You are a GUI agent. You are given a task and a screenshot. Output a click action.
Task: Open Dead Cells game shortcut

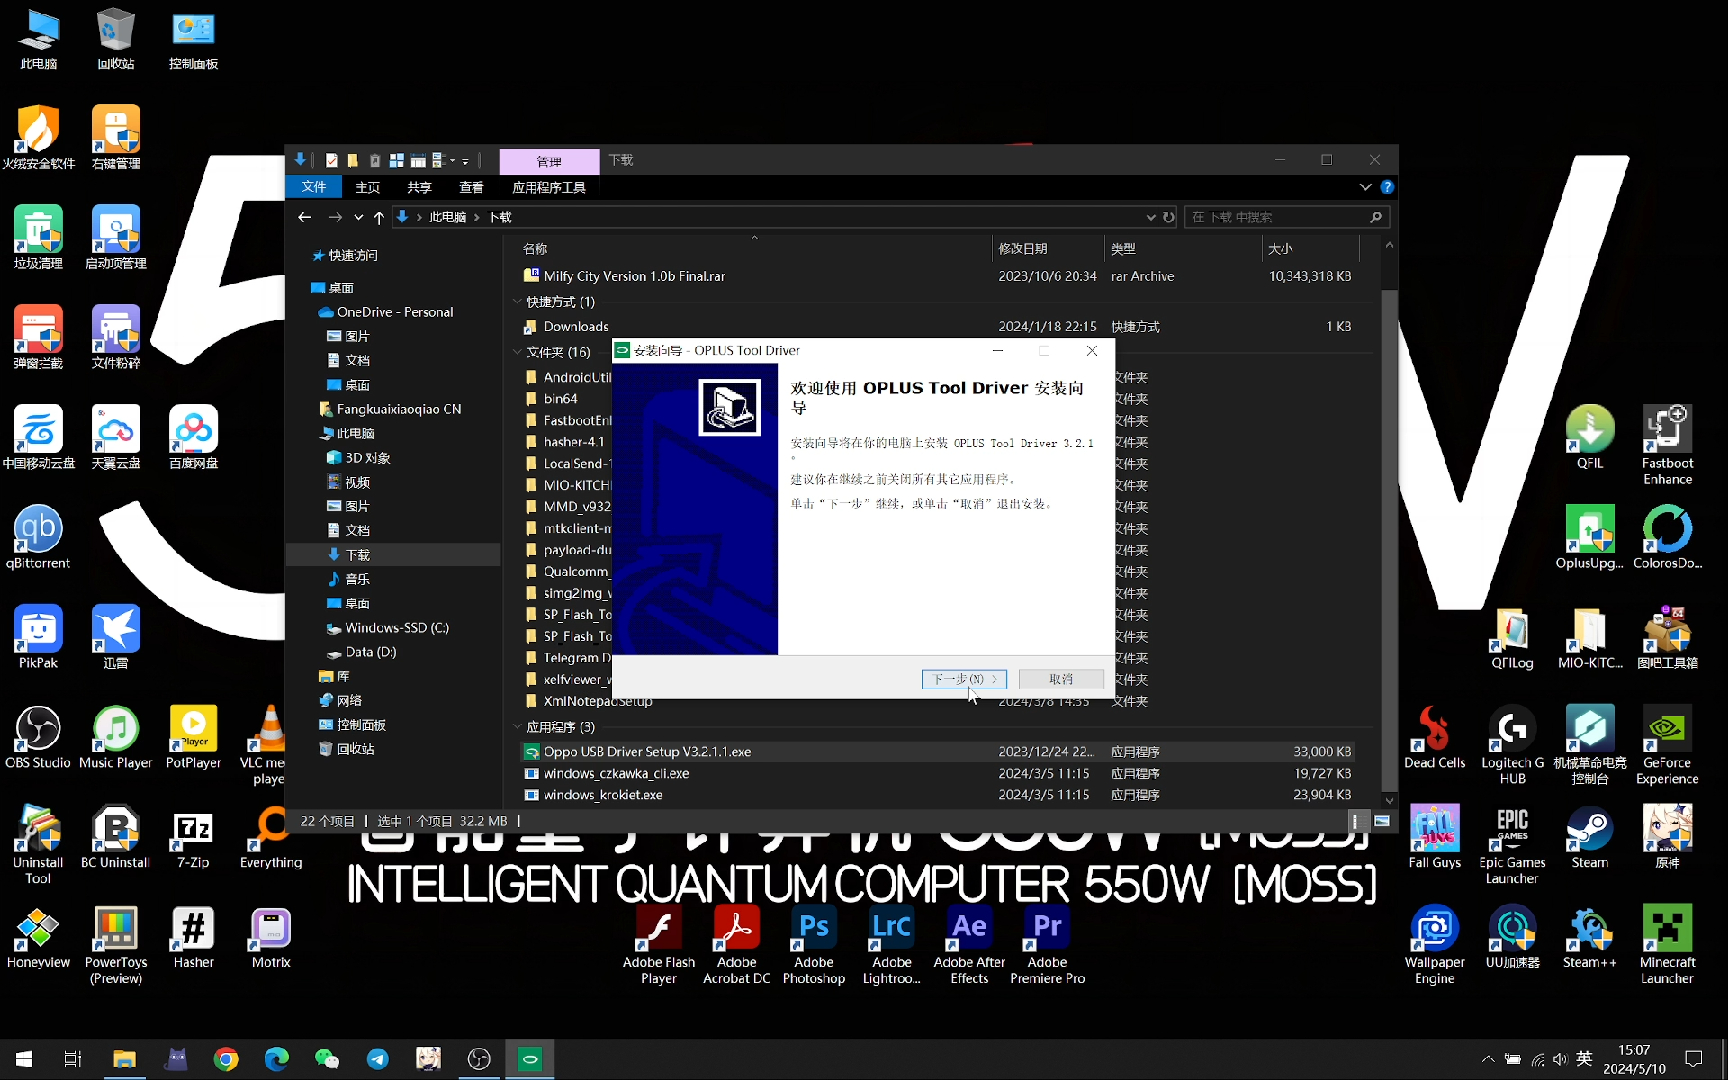point(1434,737)
